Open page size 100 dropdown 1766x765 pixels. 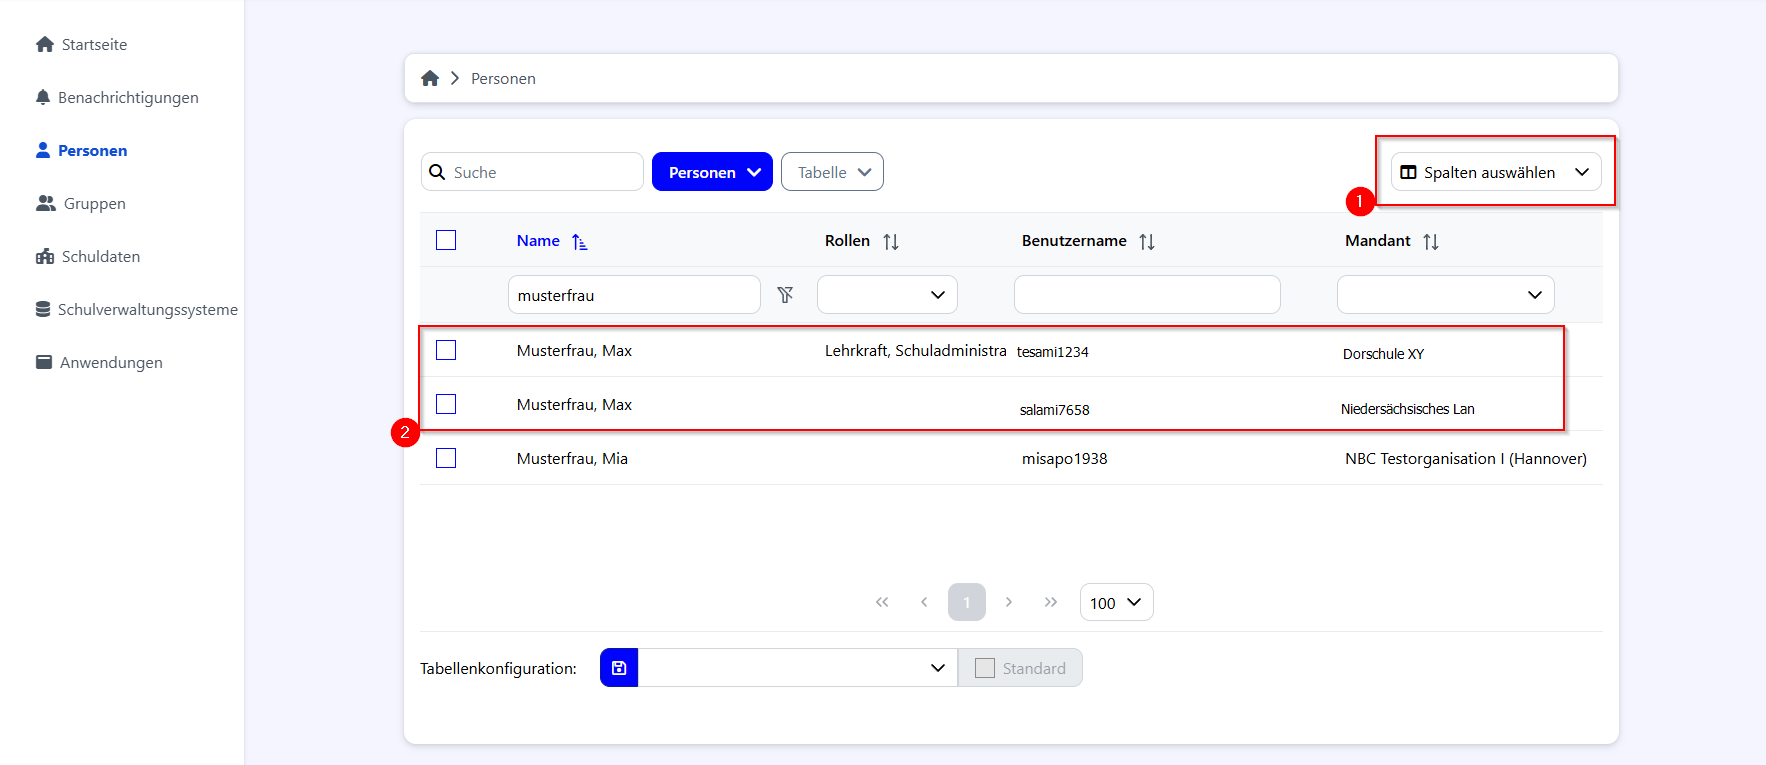tap(1116, 602)
